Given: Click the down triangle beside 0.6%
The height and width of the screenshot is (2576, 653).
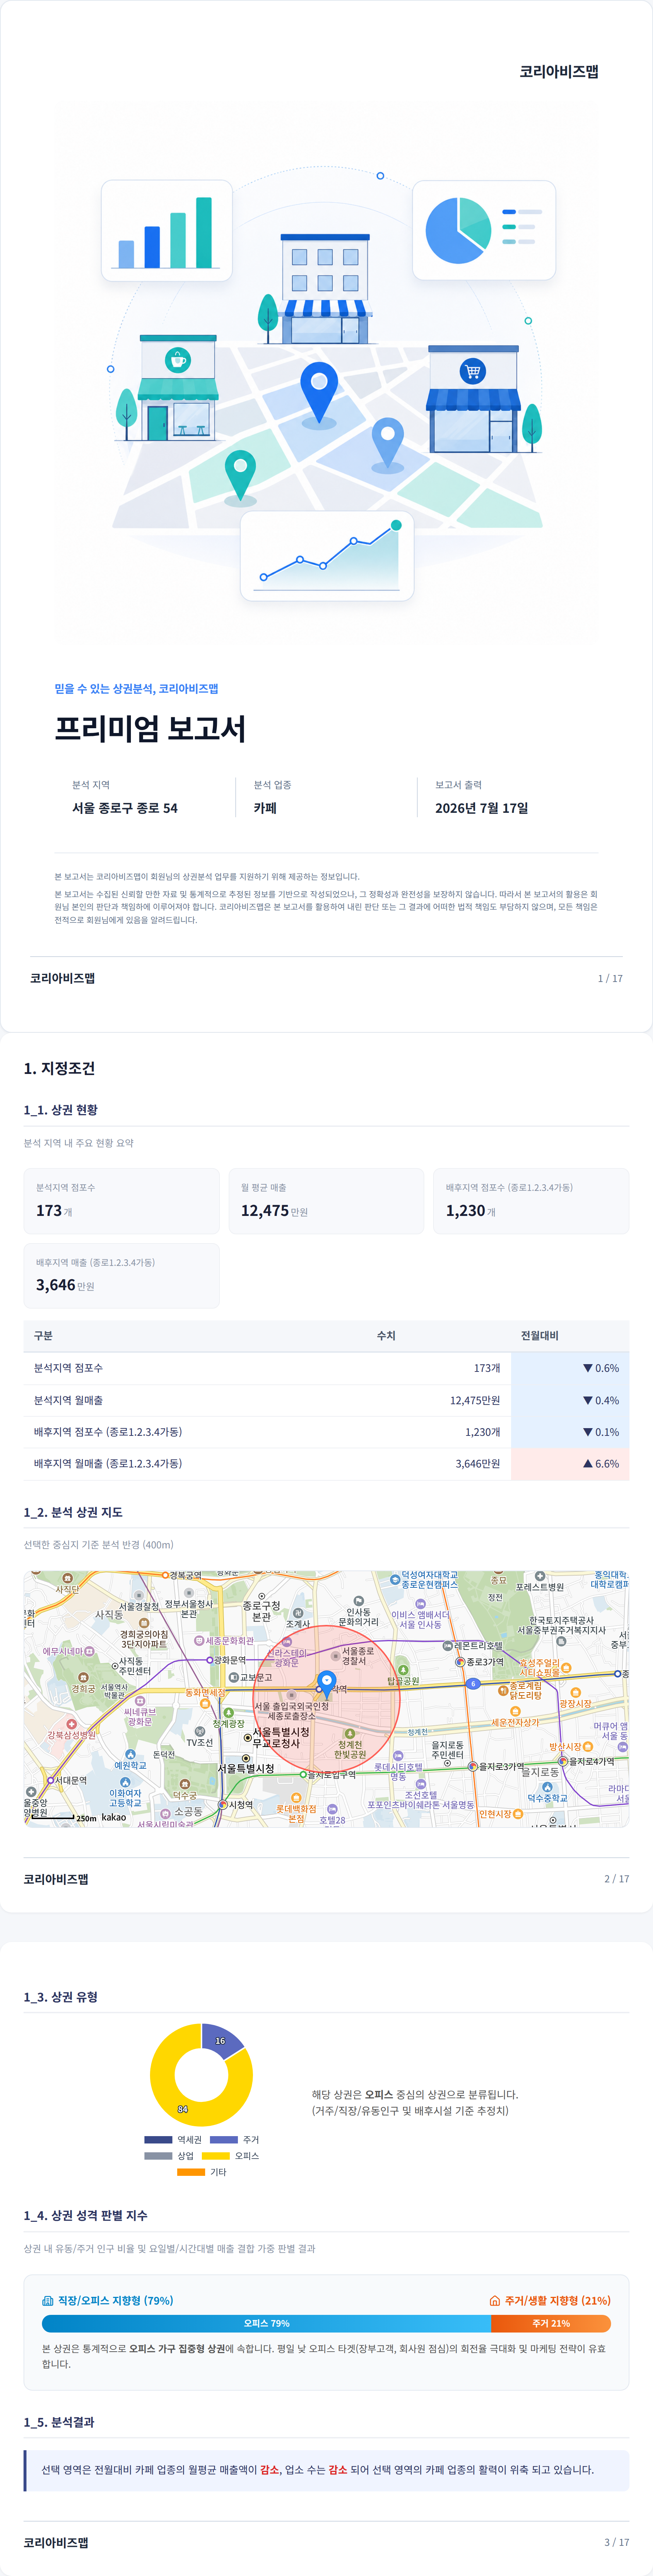Looking at the screenshot, I should point(588,1368).
